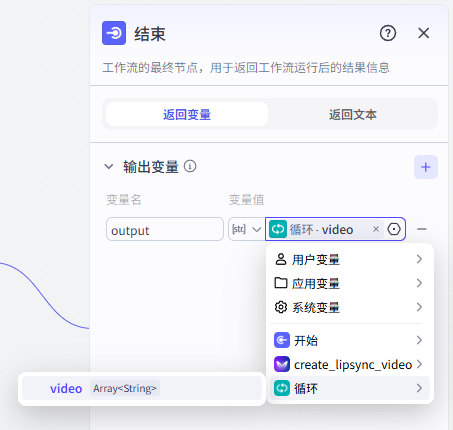Image resolution: width=453 pixels, height=430 pixels.
Task: Open the str type dropdown
Action: (246, 229)
